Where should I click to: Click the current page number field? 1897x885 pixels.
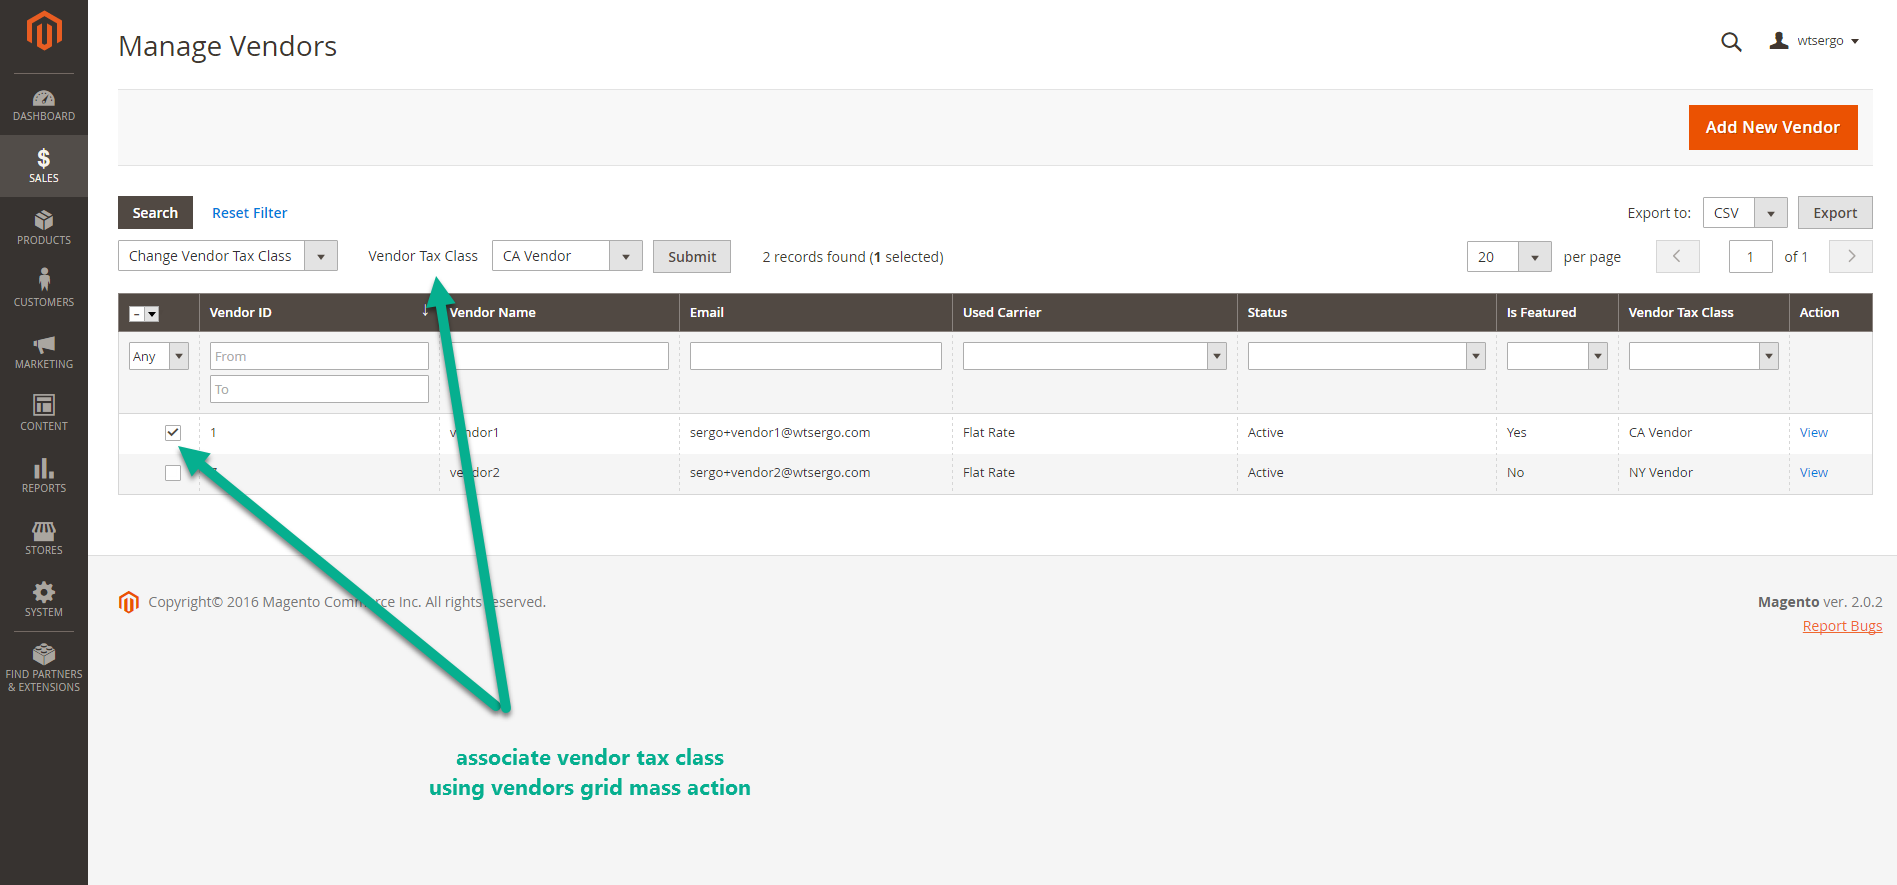pyautogui.click(x=1750, y=257)
